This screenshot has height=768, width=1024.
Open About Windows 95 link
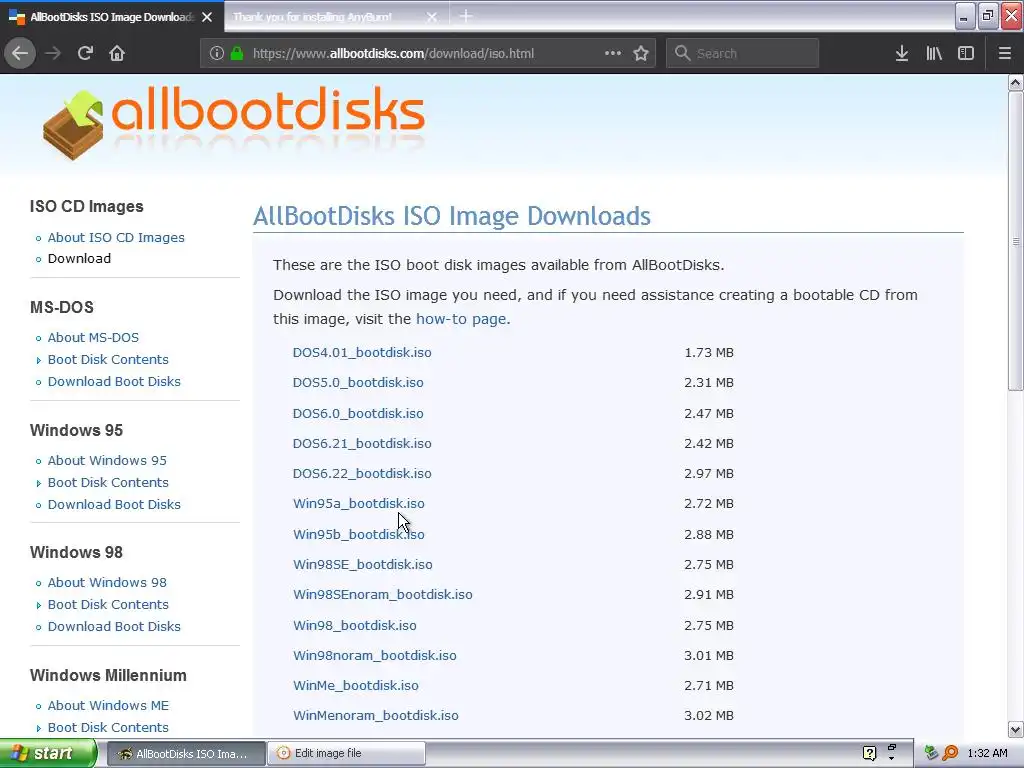point(107,460)
